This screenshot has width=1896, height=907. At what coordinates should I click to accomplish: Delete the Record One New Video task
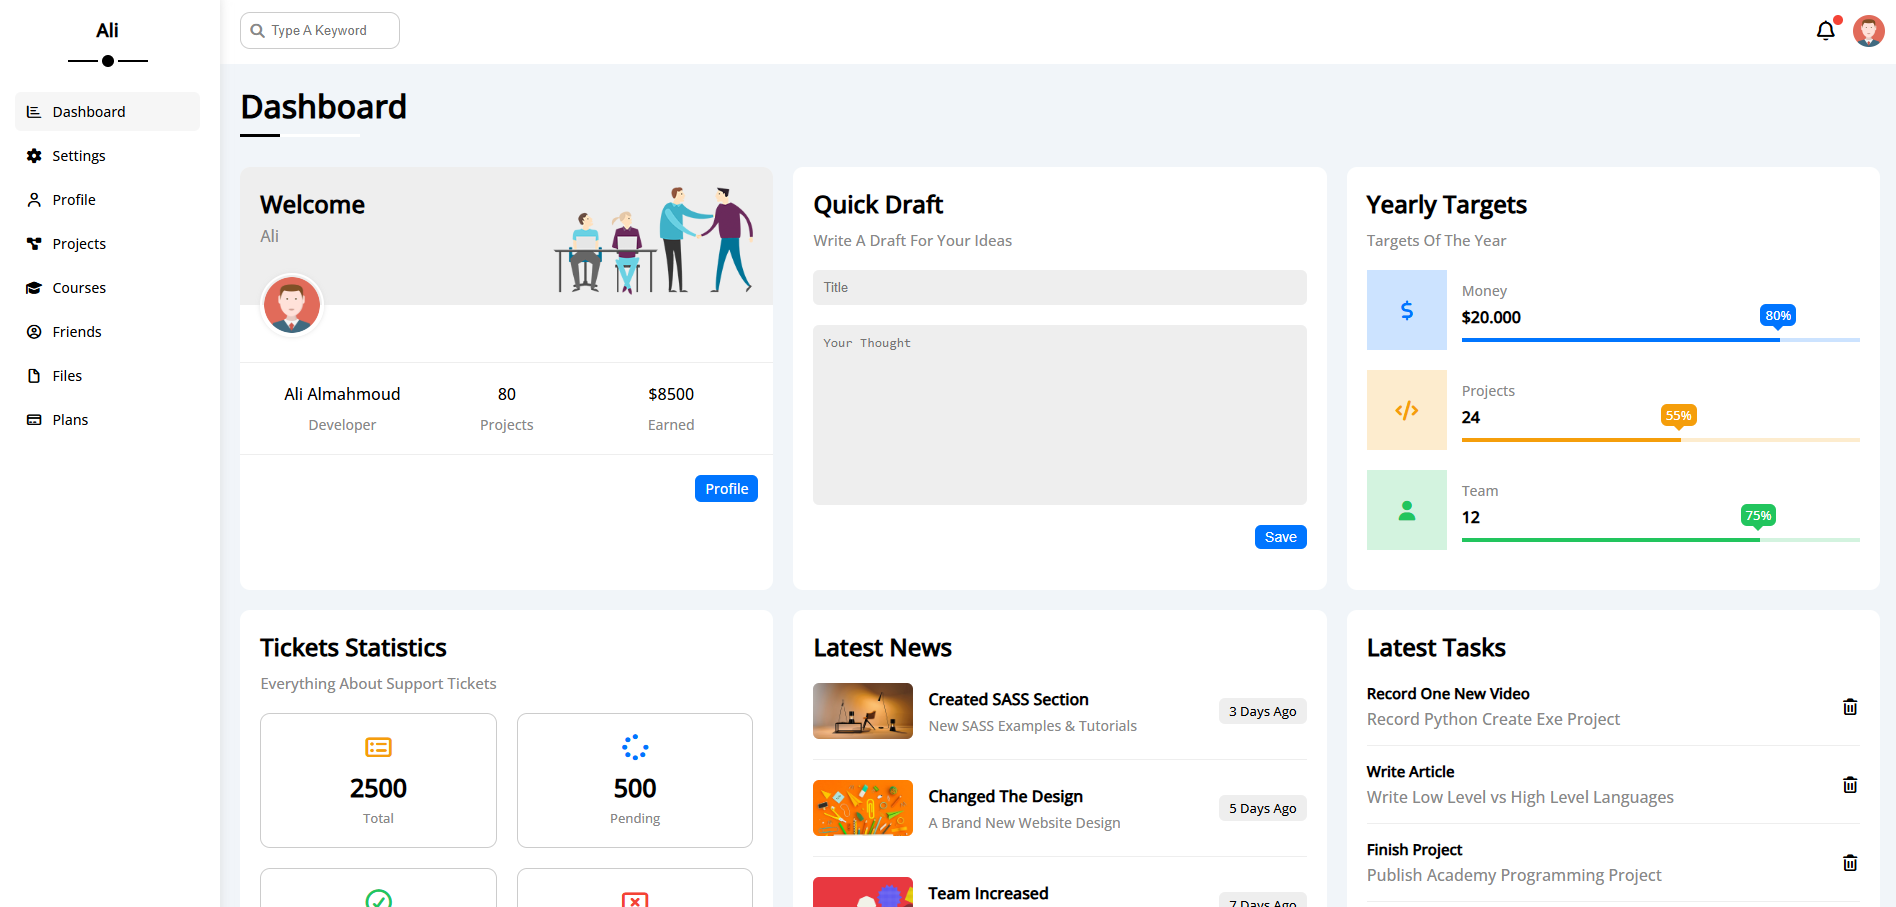tap(1850, 707)
